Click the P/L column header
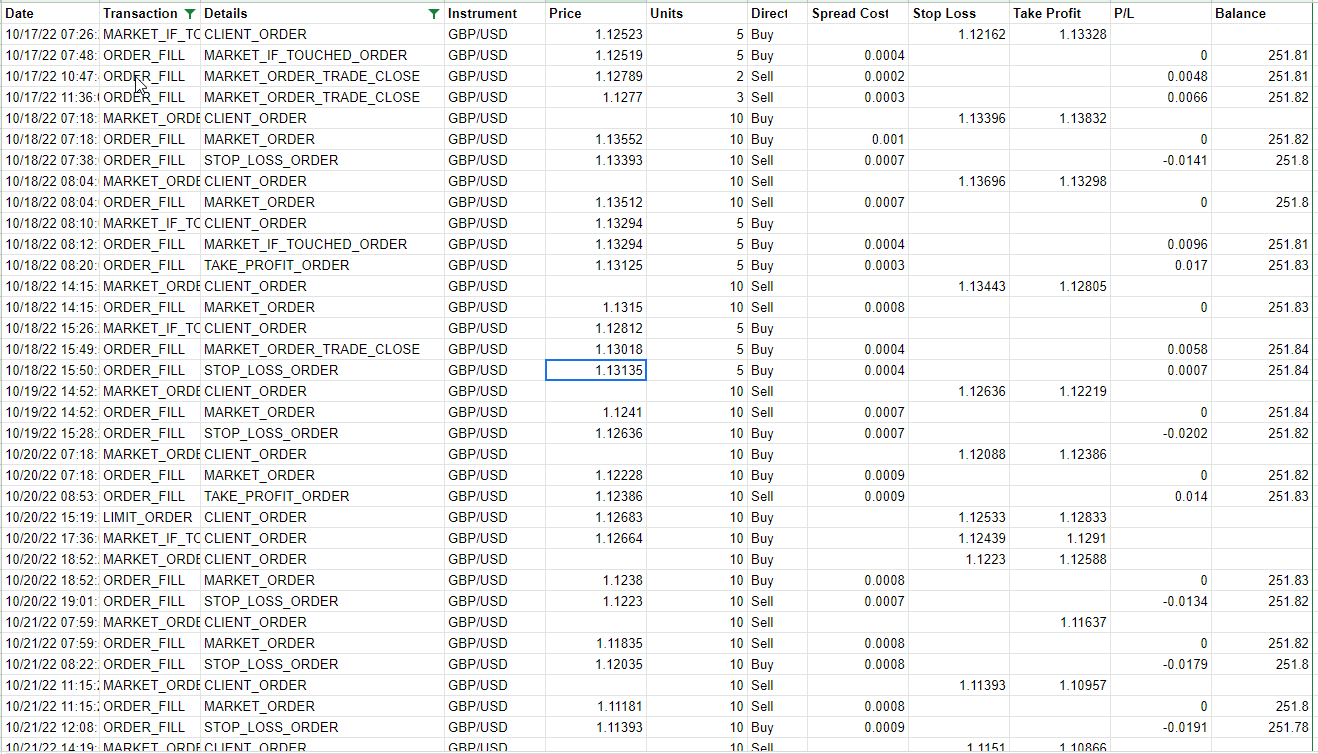1318x754 pixels. tap(1161, 14)
